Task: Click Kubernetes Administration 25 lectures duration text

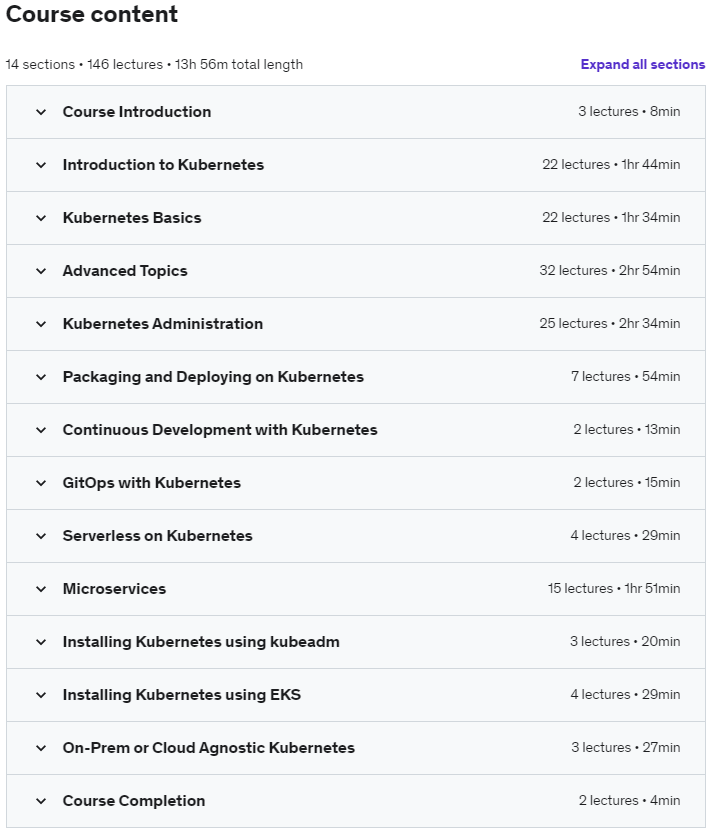Action: (x=609, y=324)
